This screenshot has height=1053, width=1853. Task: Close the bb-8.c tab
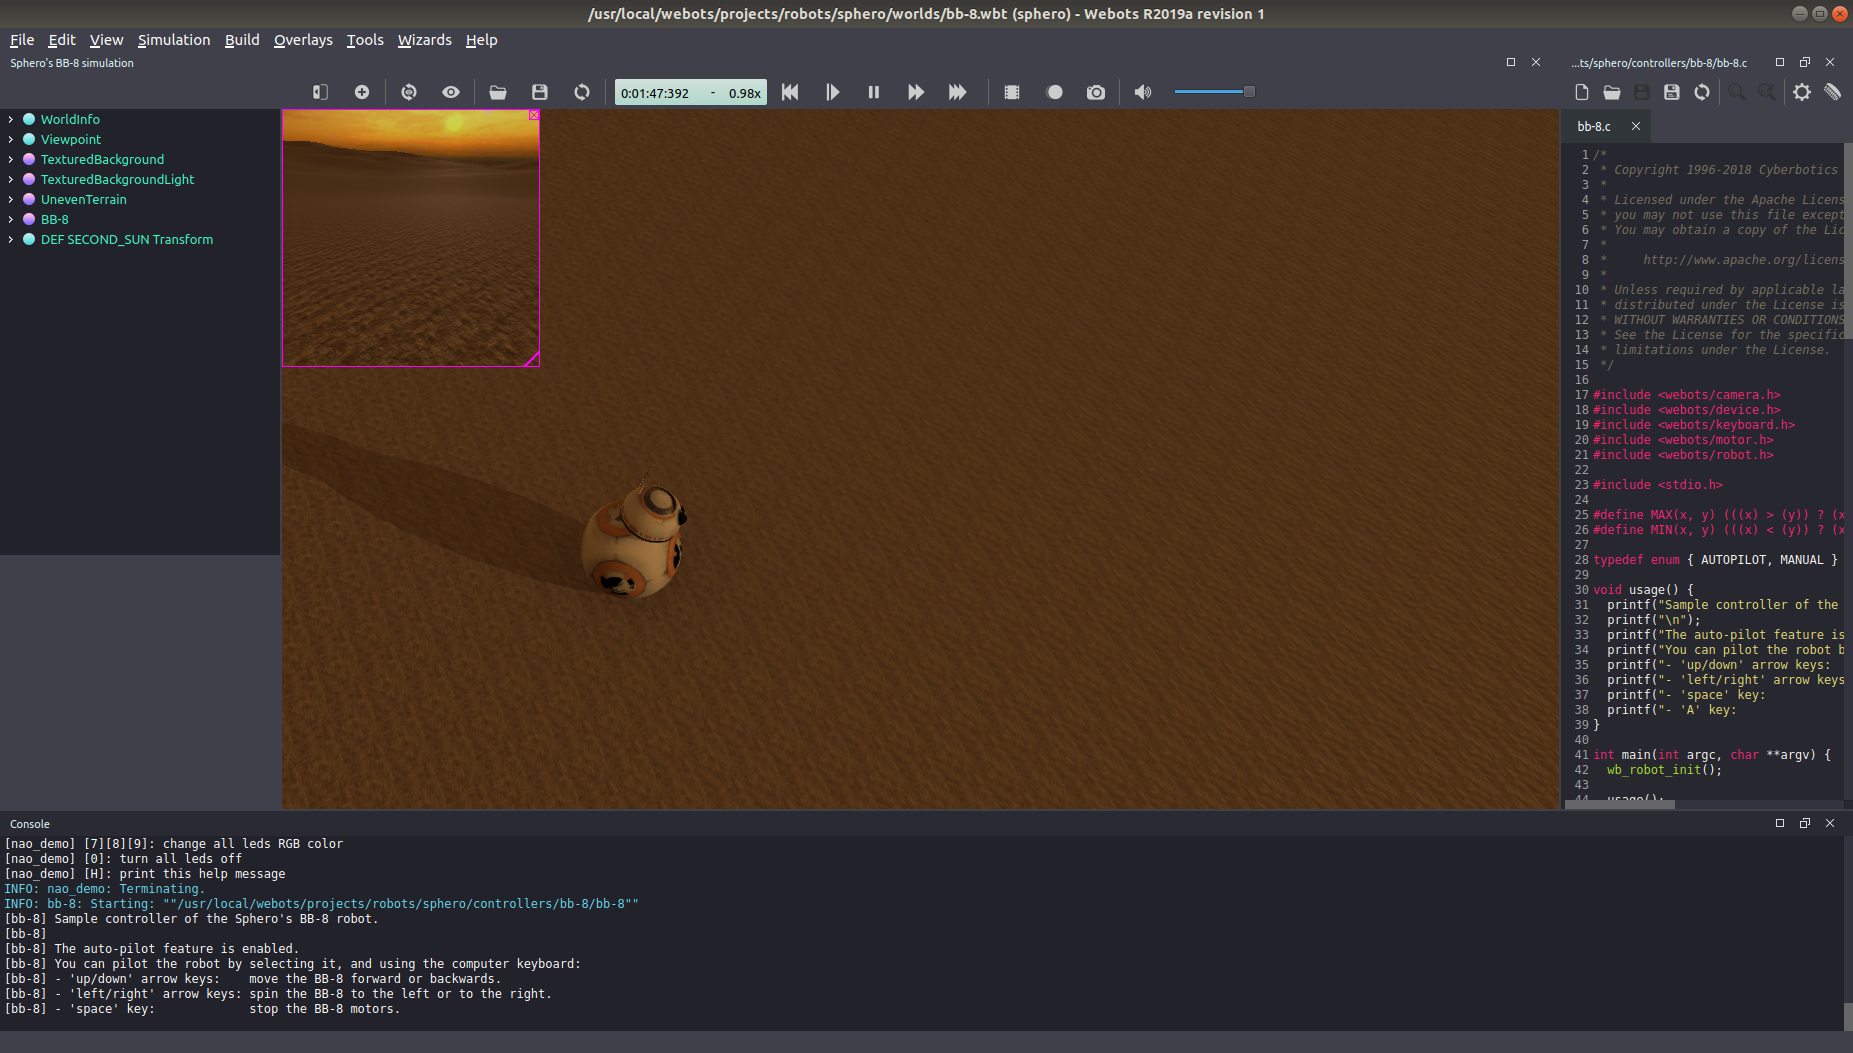1636,126
